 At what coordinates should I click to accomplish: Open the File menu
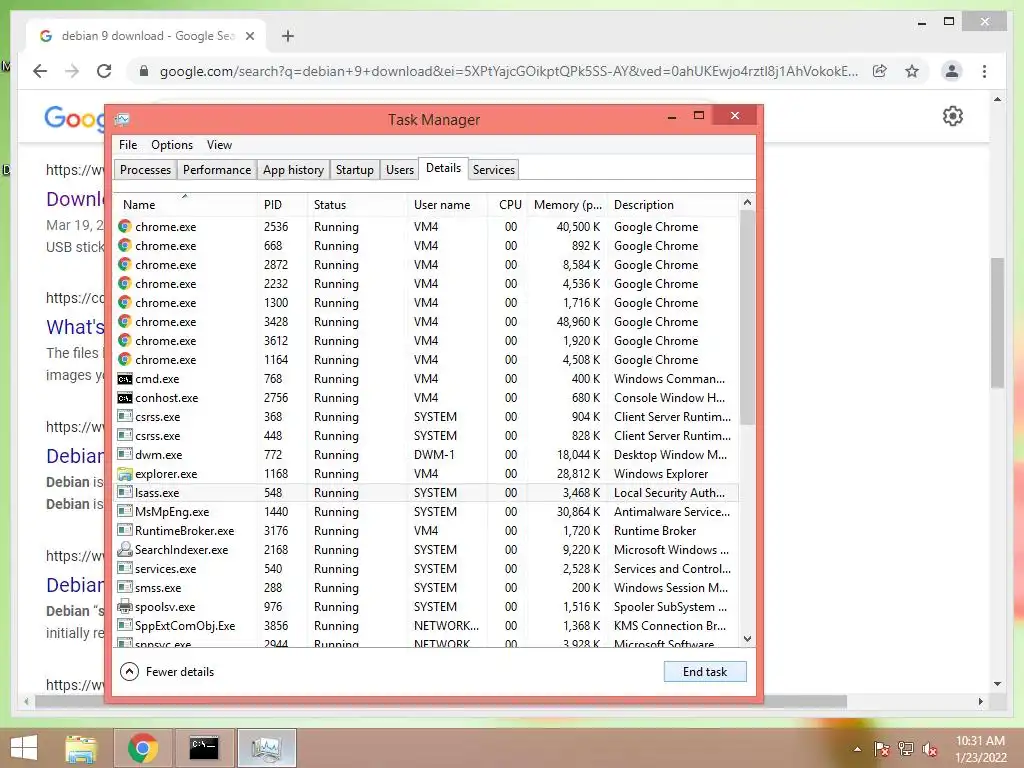pos(128,145)
